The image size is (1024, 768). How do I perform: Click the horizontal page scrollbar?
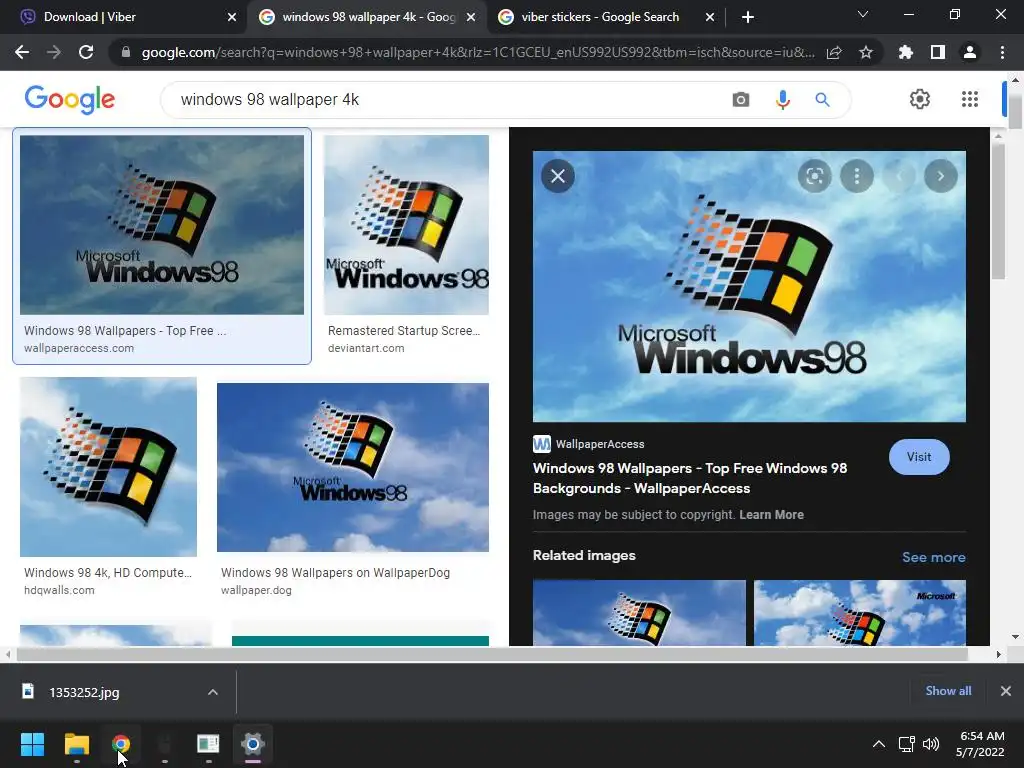click(492, 654)
